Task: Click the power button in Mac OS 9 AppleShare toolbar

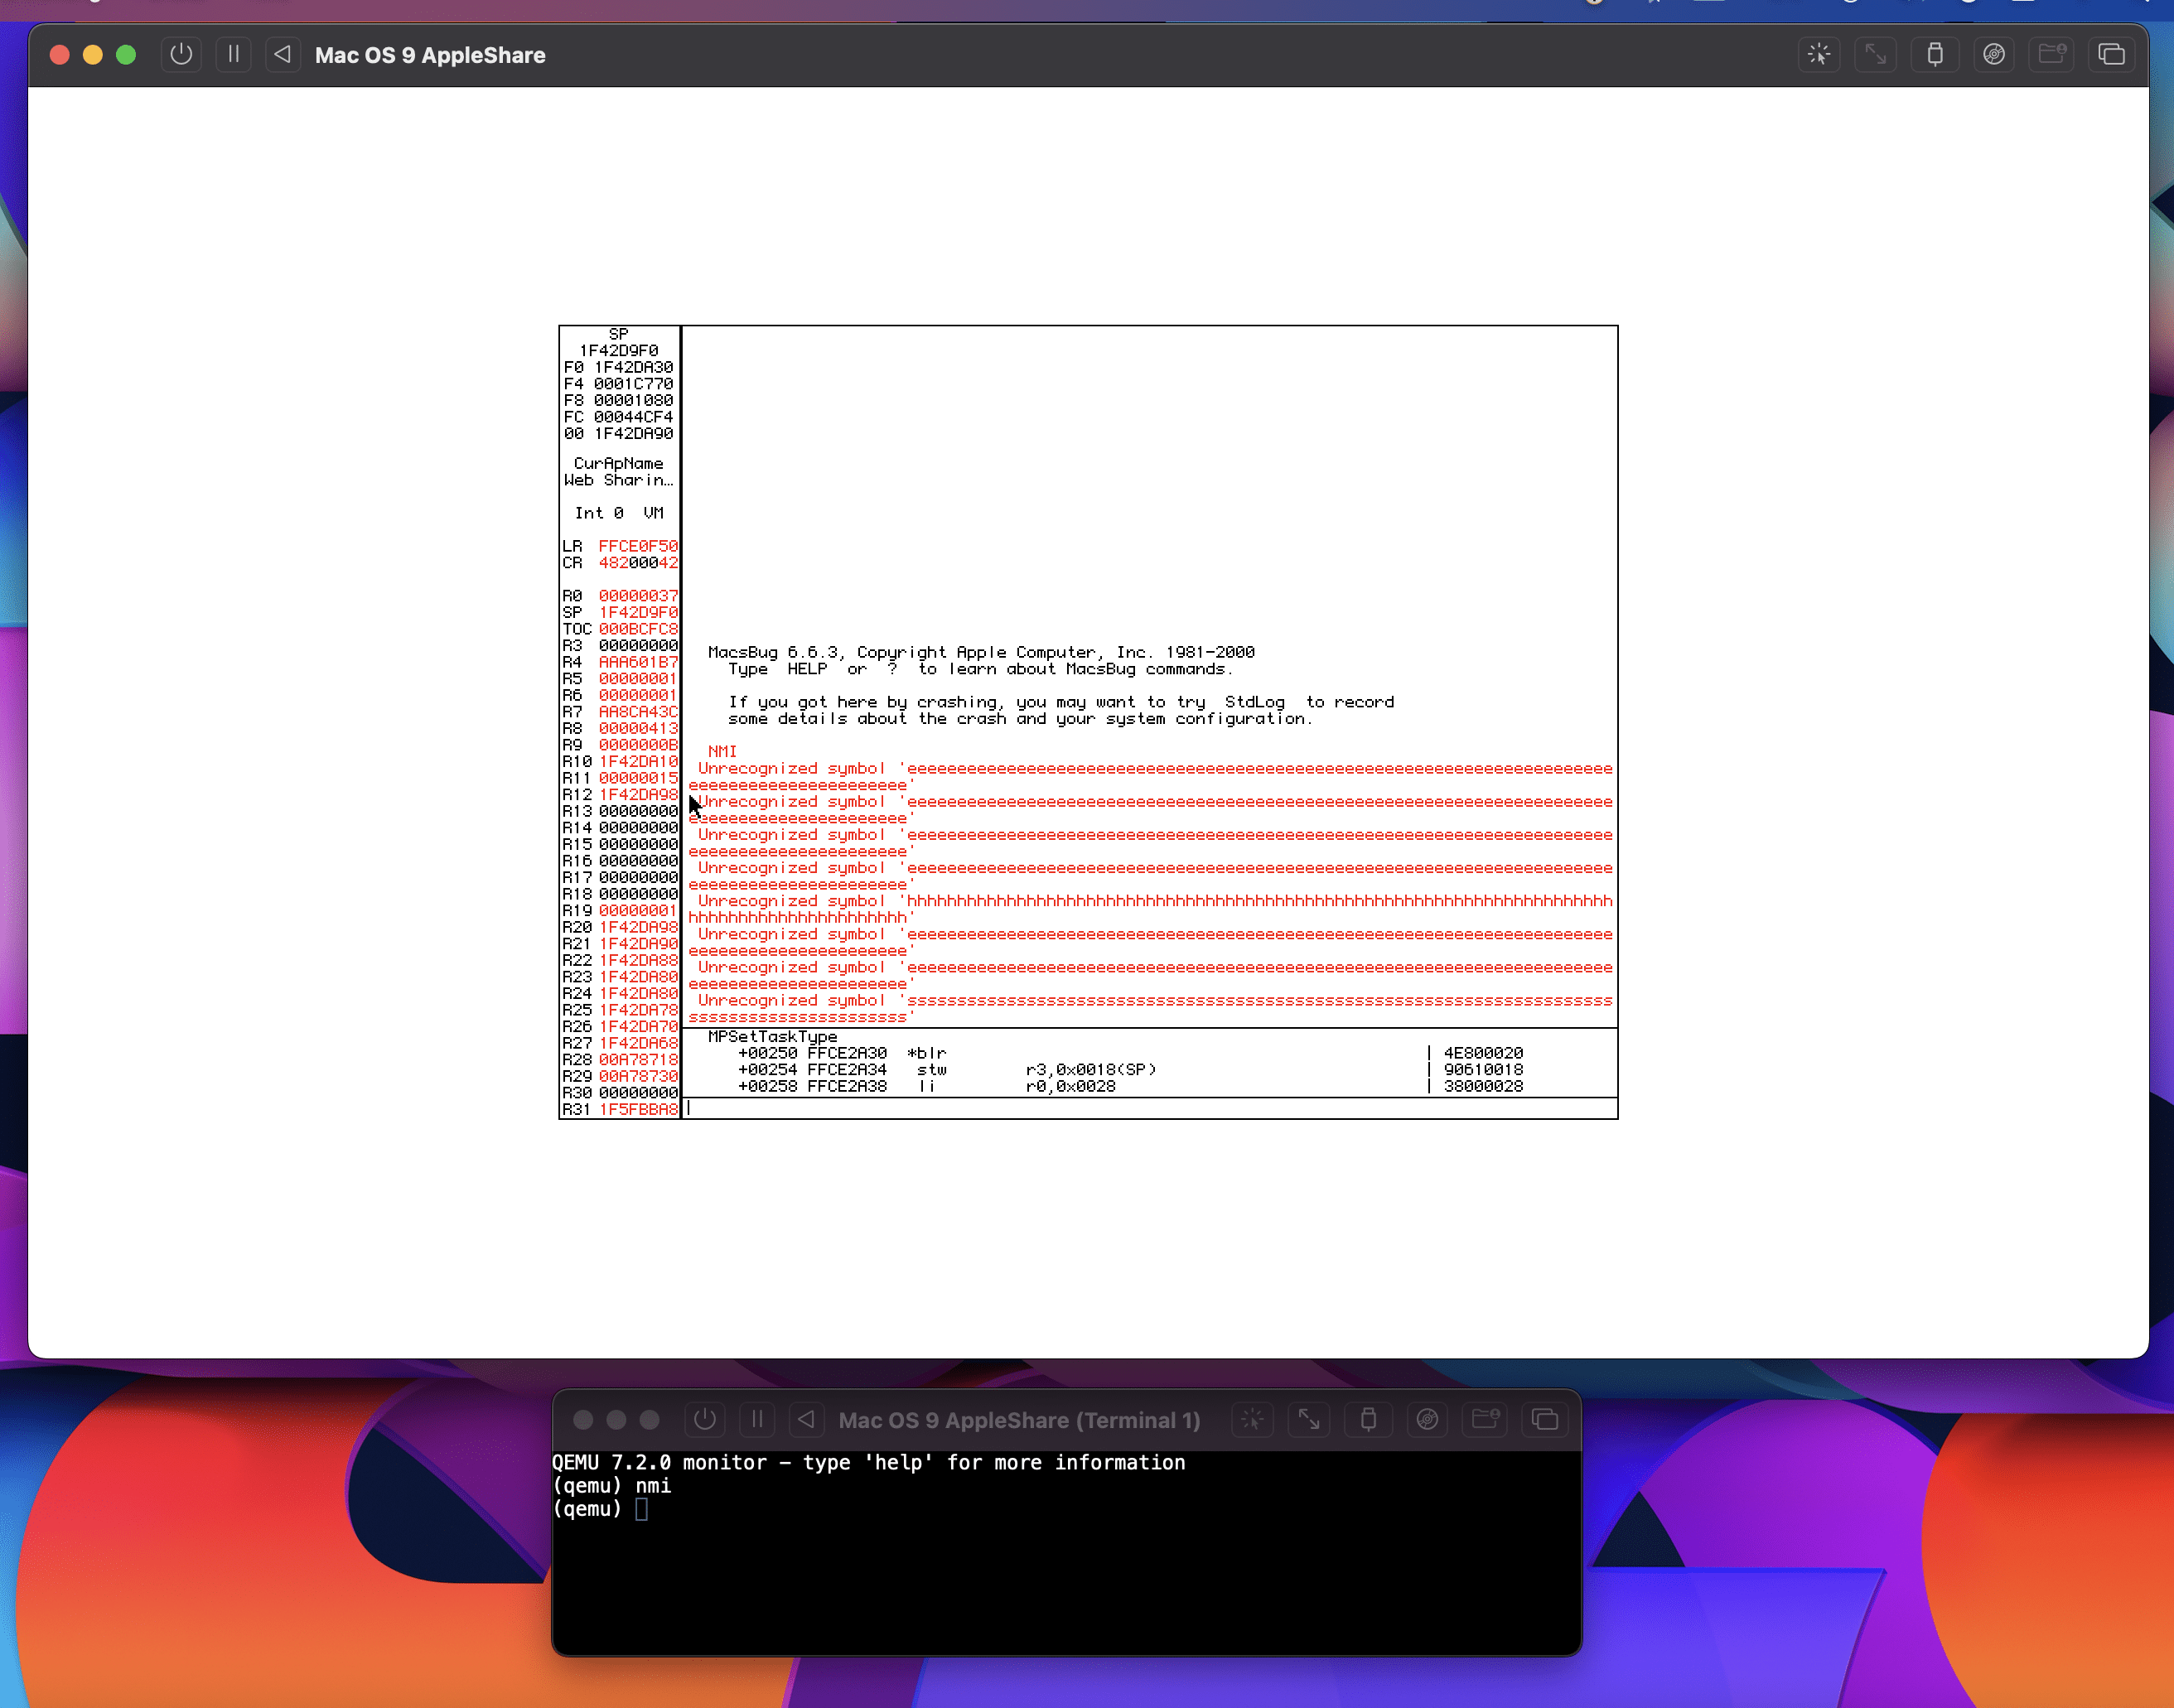Action: [x=181, y=54]
